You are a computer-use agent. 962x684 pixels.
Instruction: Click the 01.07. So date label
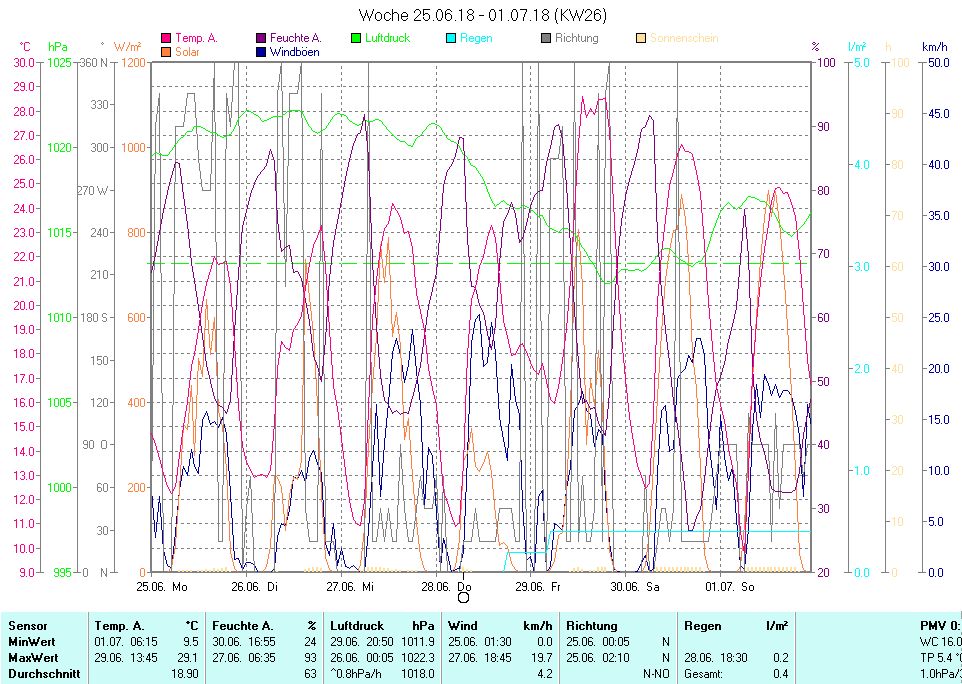pos(729,587)
